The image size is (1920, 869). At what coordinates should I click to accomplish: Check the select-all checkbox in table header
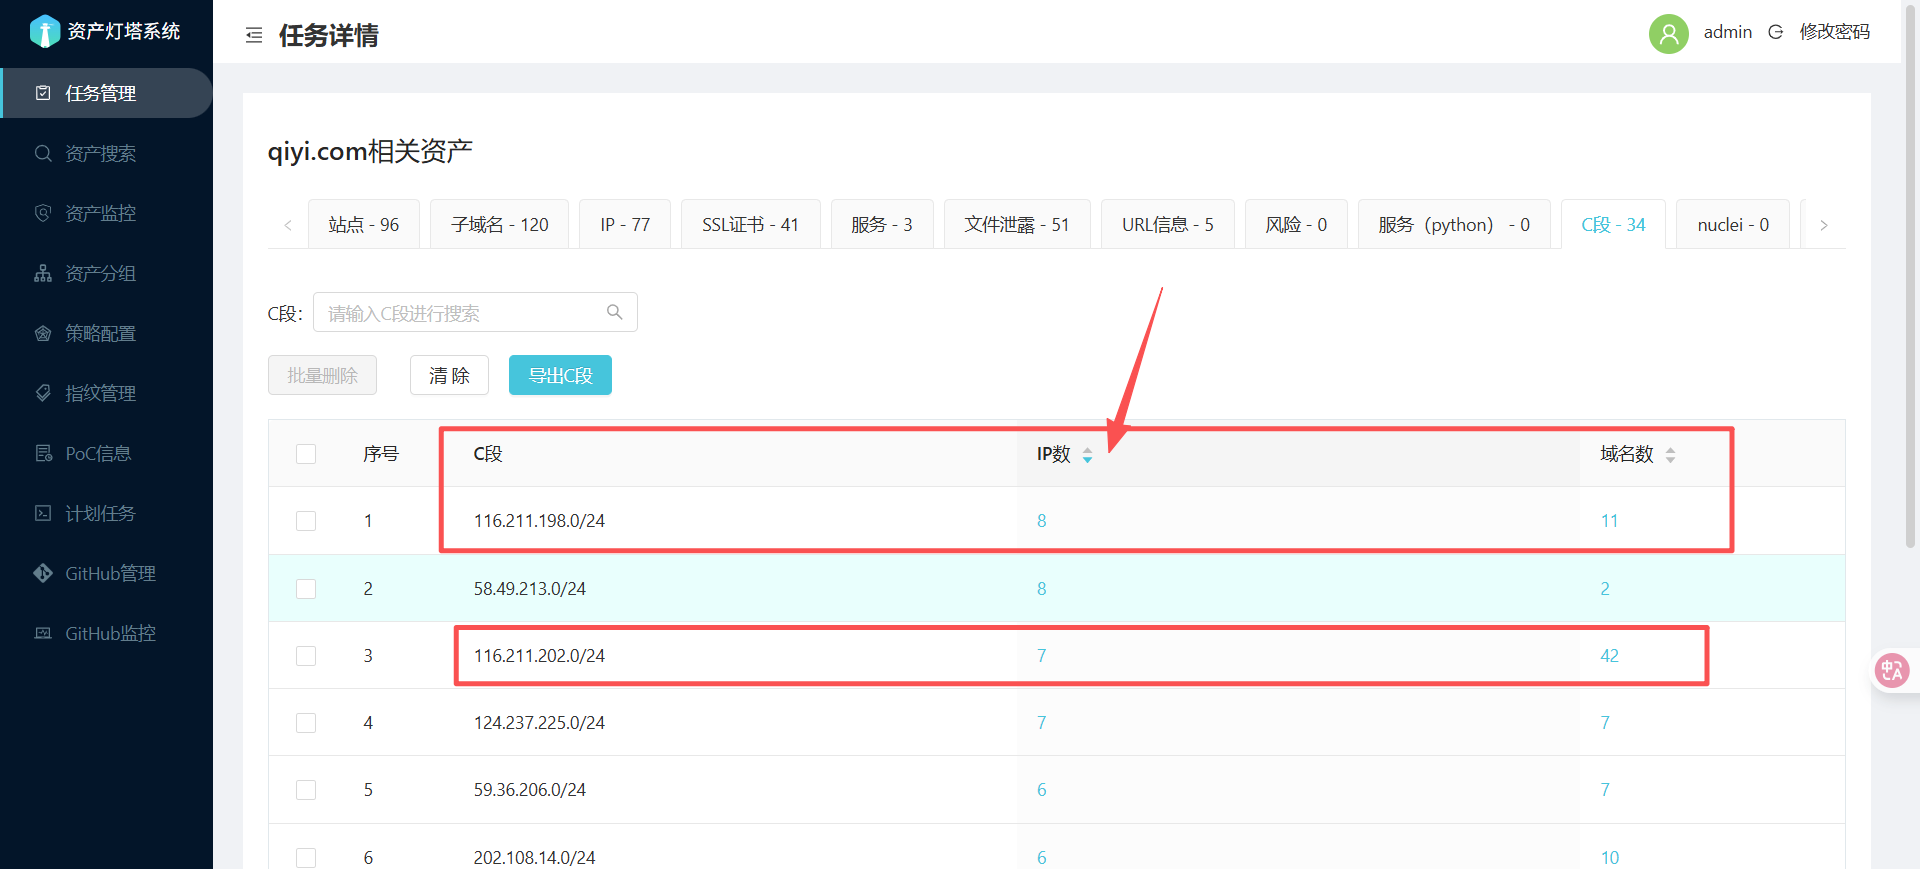point(306,454)
